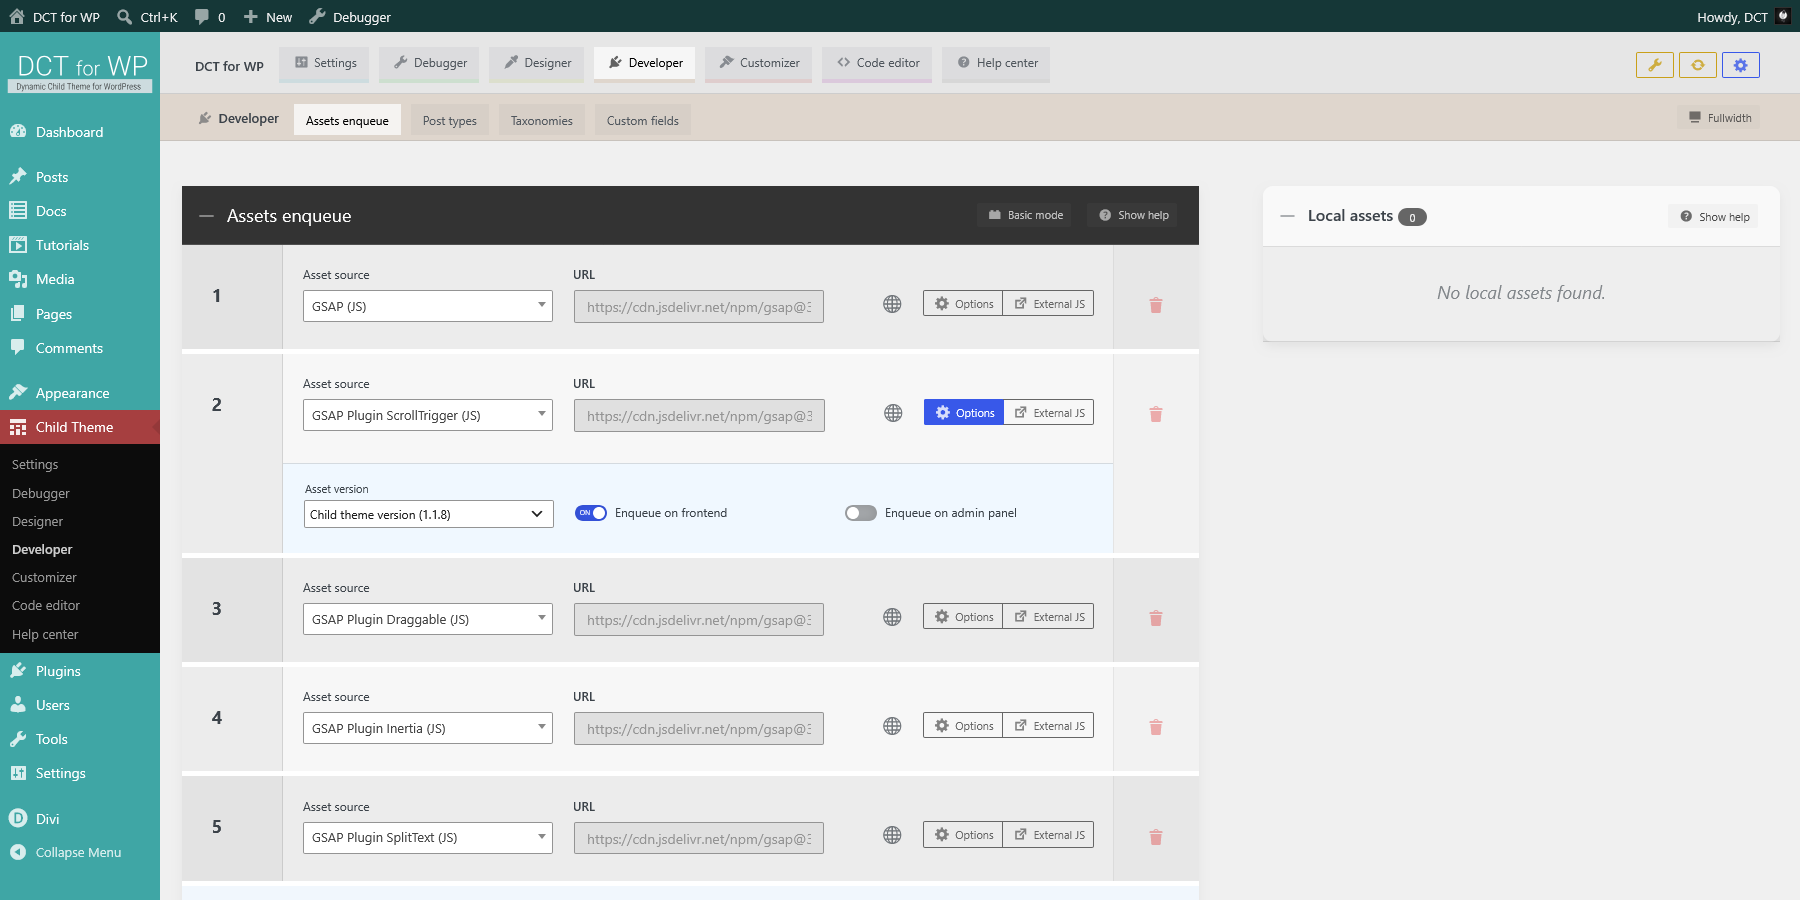Close Options for ScrollTrigger row
Image resolution: width=1800 pixels, height=900 pixels.
(964, 413)
